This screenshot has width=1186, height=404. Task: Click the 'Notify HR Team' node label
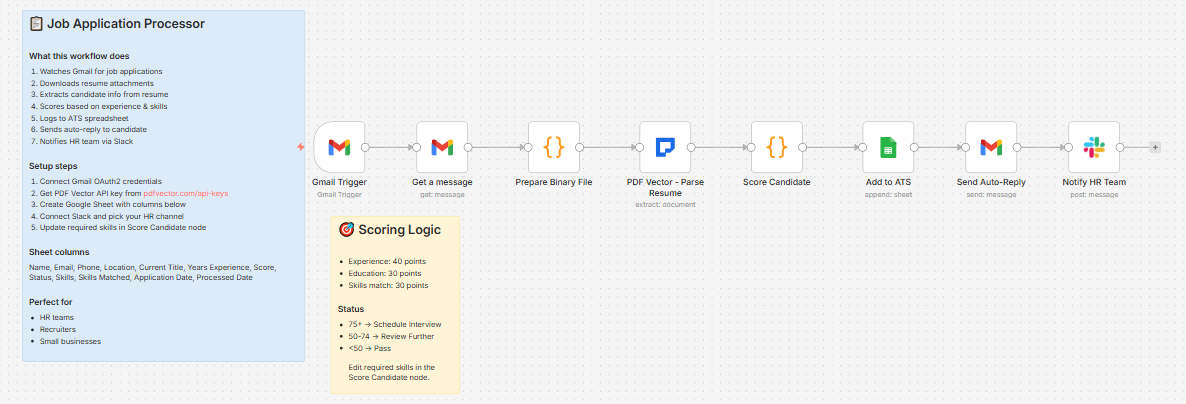click(1094, 182)
